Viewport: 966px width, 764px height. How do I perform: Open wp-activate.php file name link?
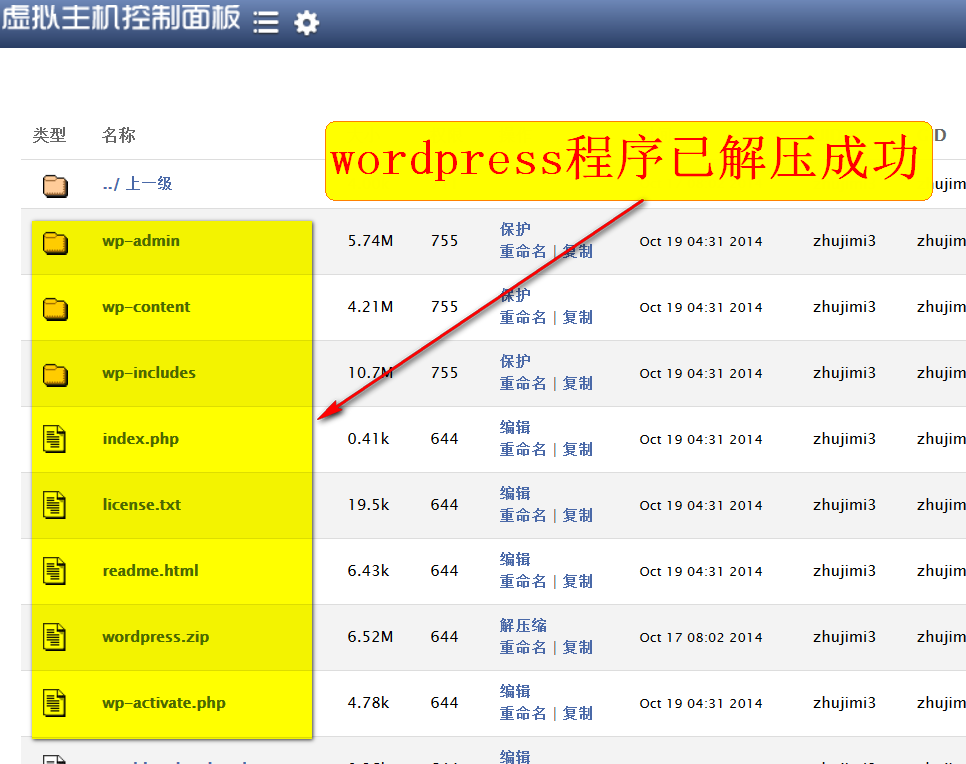coord(164,702)
